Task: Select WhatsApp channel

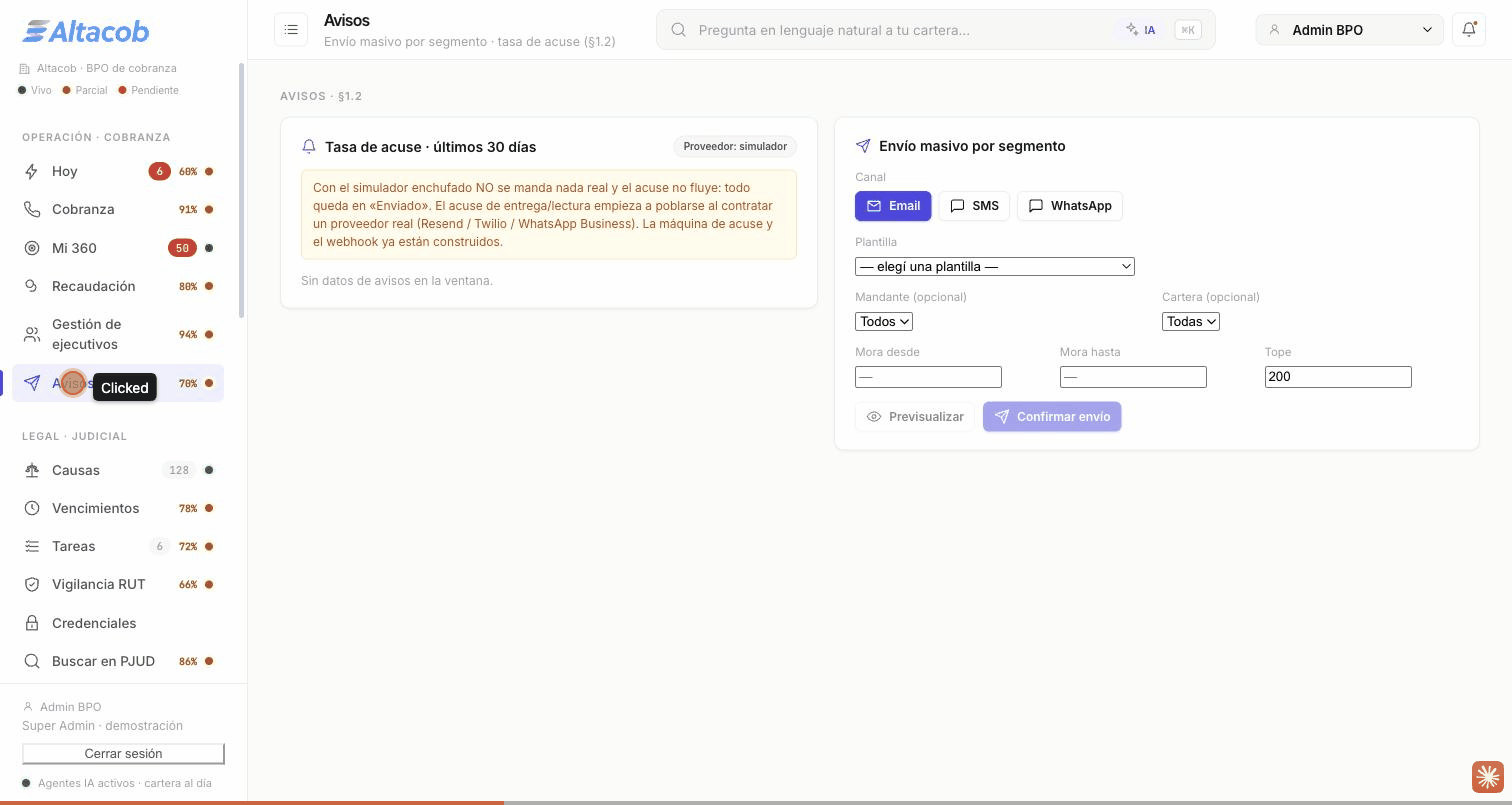Action: pyautogui.click(x=1070, y=206)
